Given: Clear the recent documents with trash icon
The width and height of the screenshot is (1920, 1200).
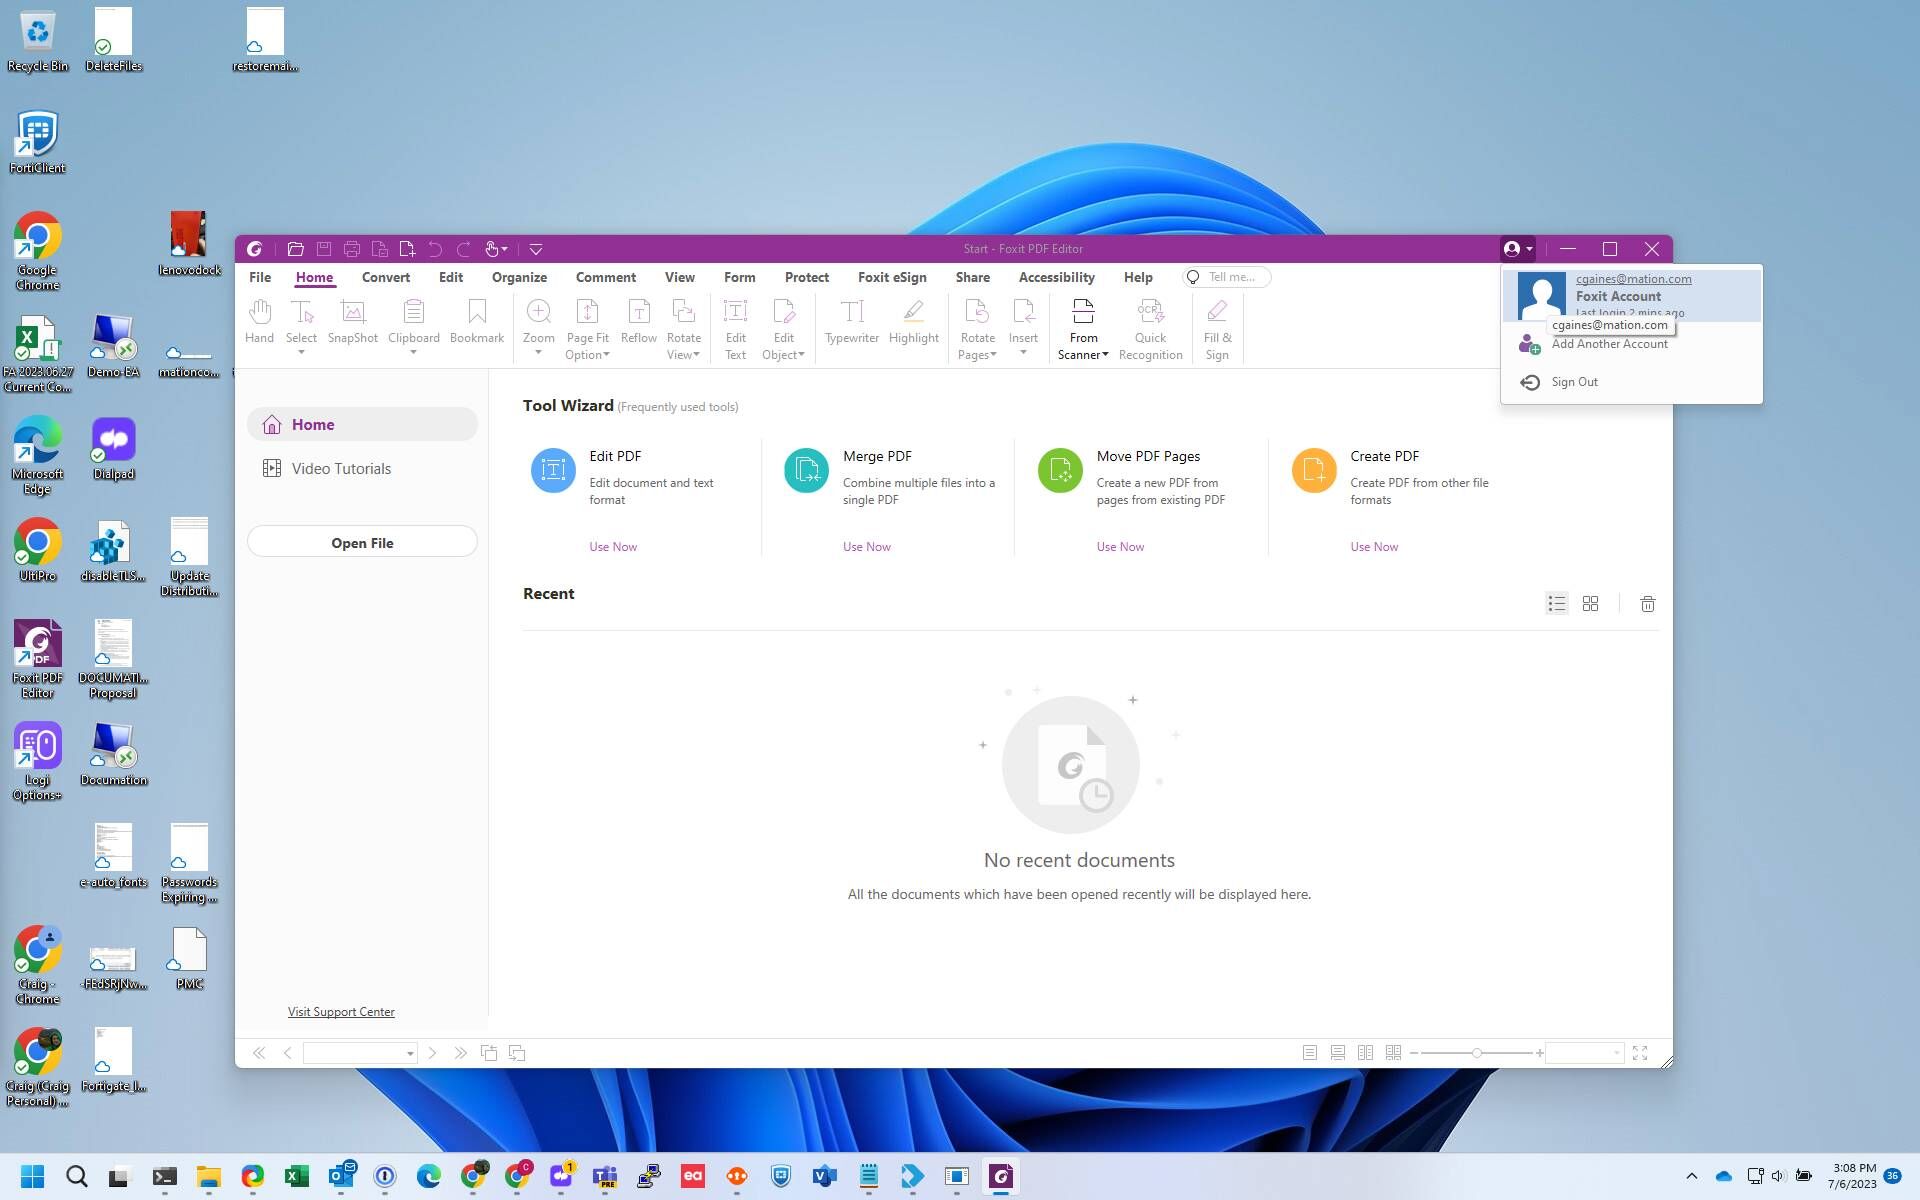Looking at the screenshot, I should point(1647,604).
